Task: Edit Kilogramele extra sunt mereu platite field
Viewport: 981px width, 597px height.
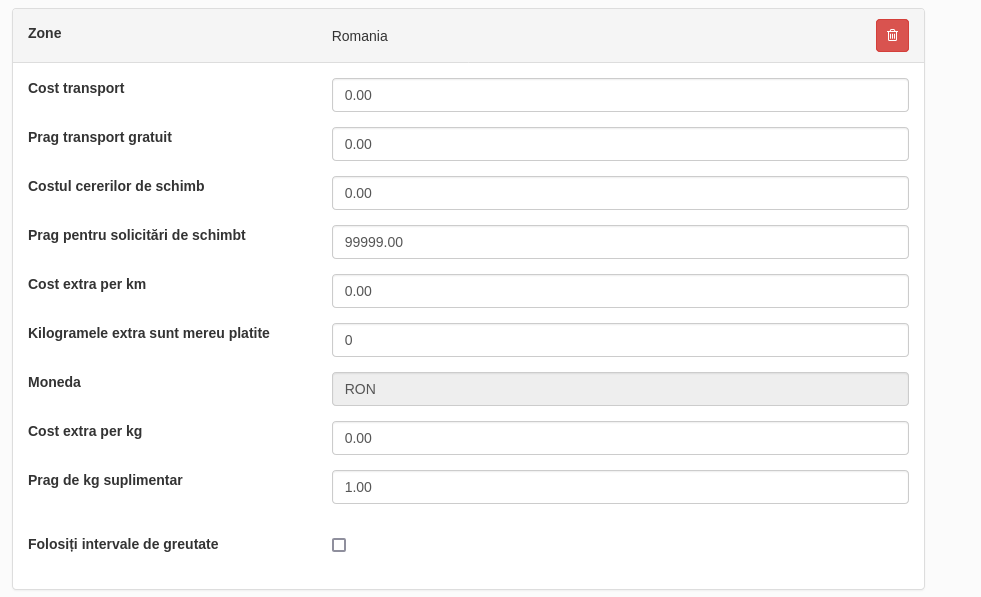Action: pyautogui.click(x=620, y=340)
